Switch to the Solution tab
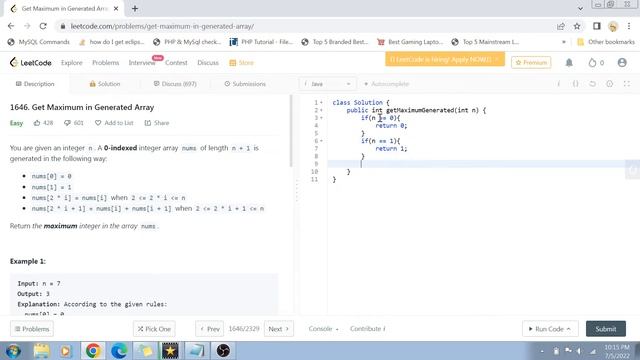 [104, 84]
